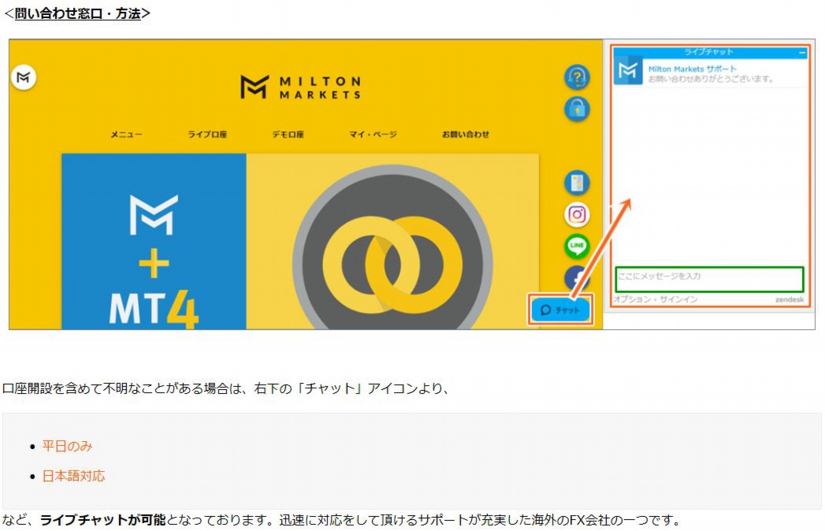Open the Facebook icon

(577, 277)
